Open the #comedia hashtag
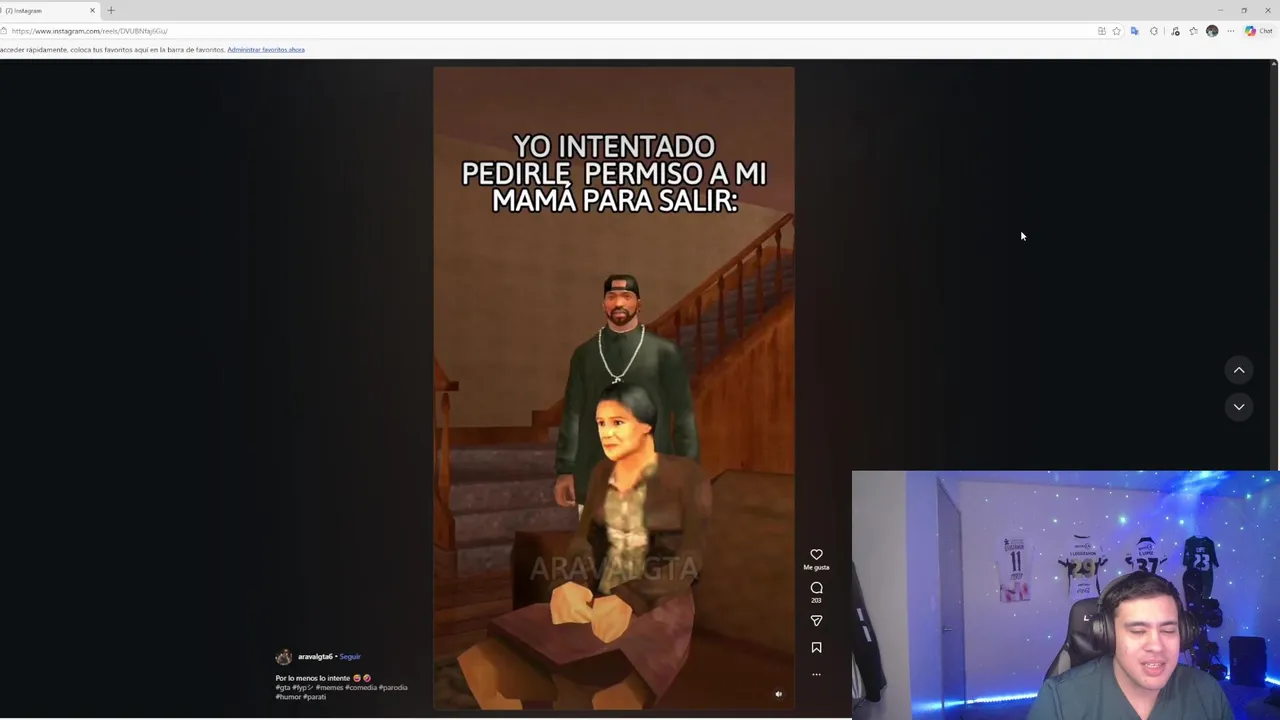Screen dimensions: 1280x720 pos(361,688)
